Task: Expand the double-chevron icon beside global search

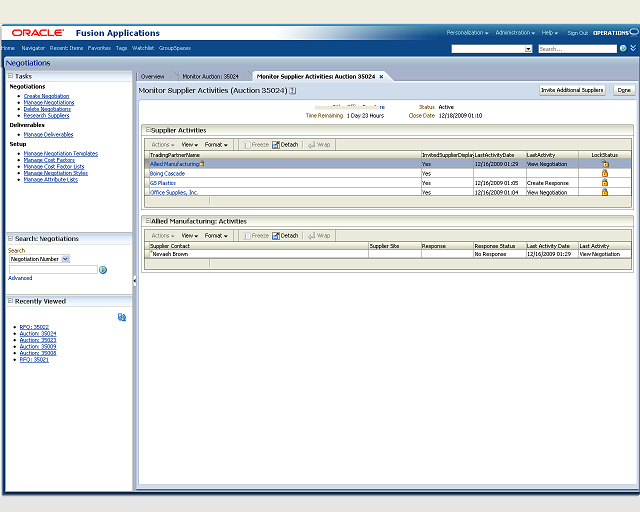Action: (x=633, y=48)
